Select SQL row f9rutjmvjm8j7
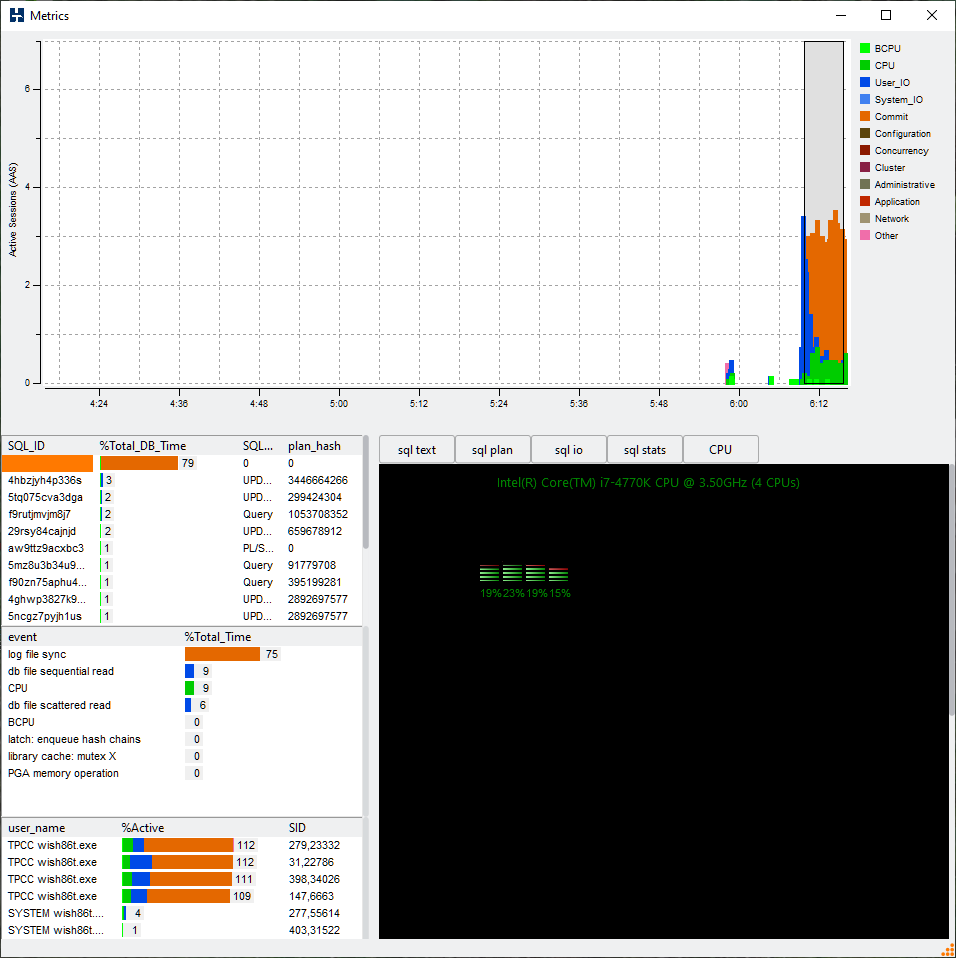Screen dimensions: 956x958 pyautogui.click(x=182, y=514)
